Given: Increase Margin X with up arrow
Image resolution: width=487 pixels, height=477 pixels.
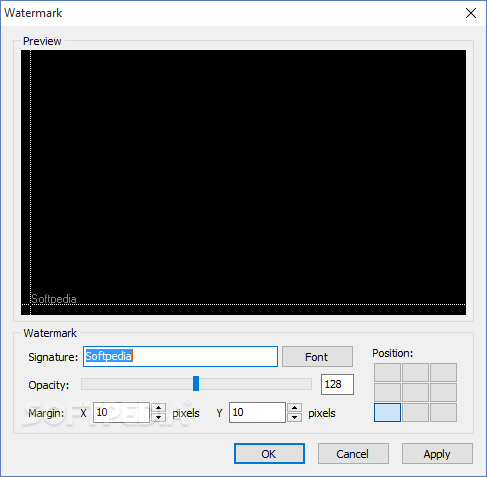Looking at the screenshot, I should click(159, 408).
